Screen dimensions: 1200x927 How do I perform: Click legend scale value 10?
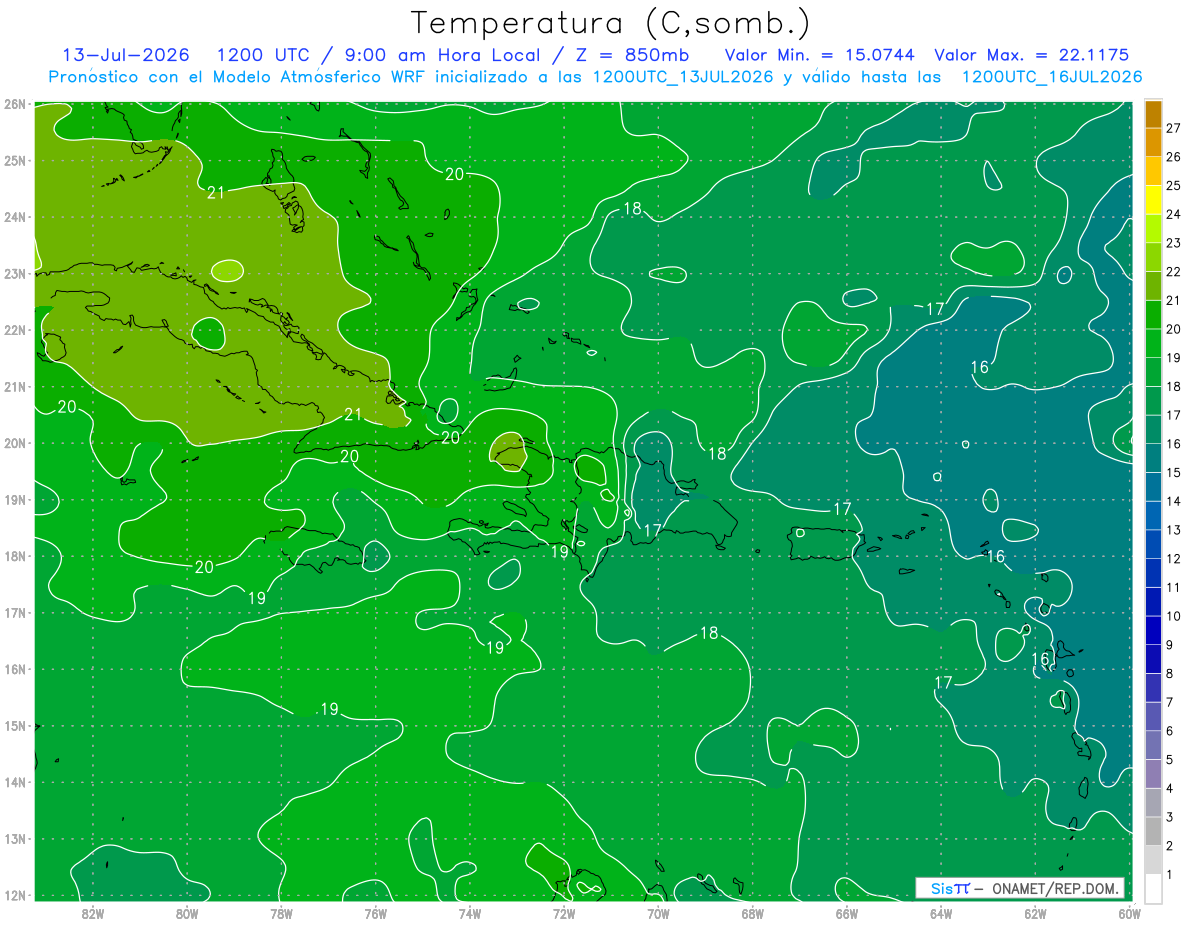pos(1173,616)
